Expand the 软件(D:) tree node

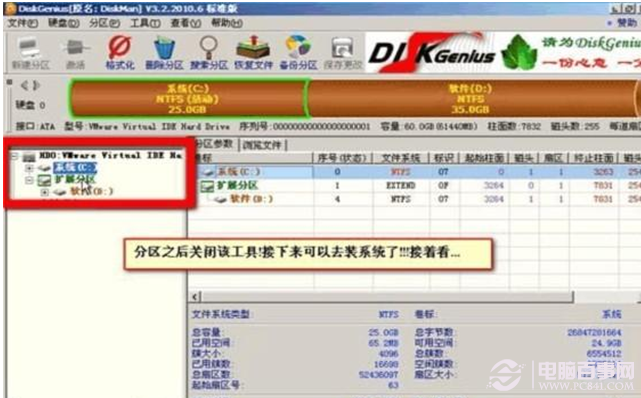click(45, 192)
